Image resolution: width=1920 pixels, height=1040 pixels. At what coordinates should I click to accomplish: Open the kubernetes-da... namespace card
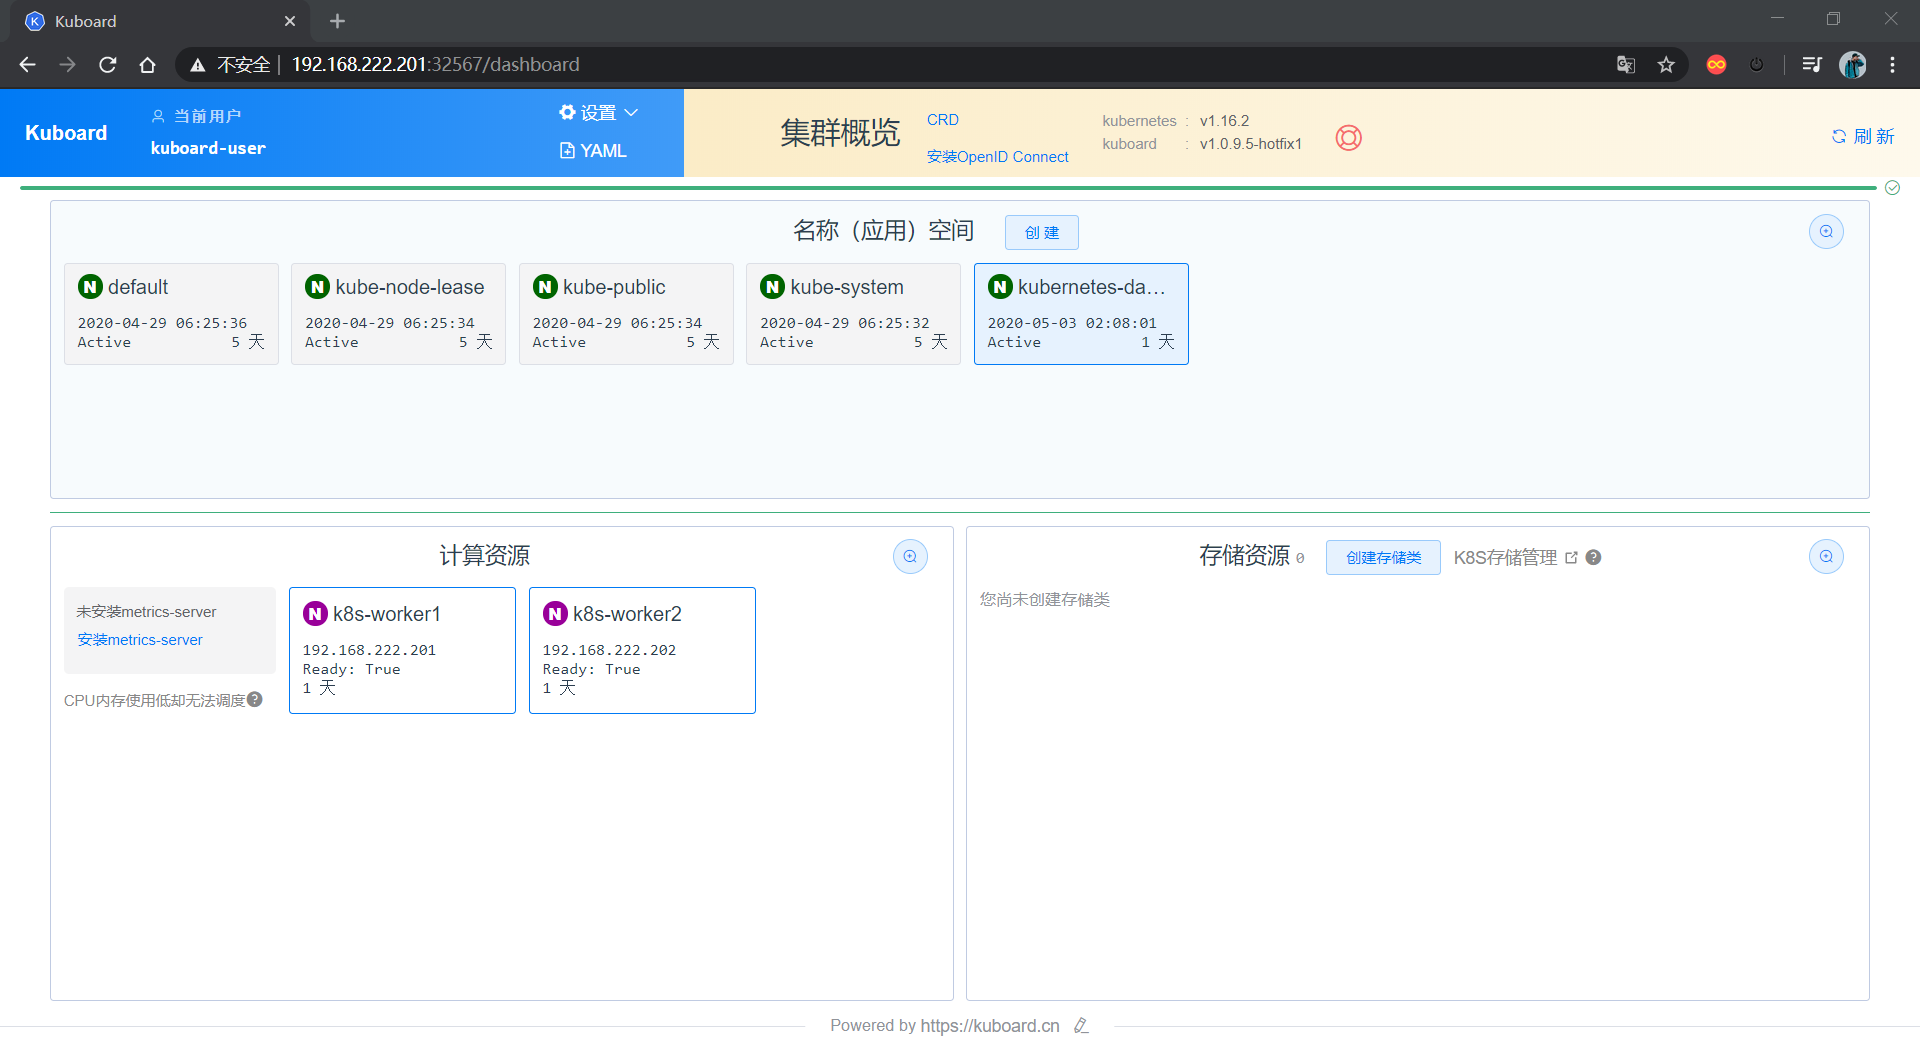[x=1081, y=314]
